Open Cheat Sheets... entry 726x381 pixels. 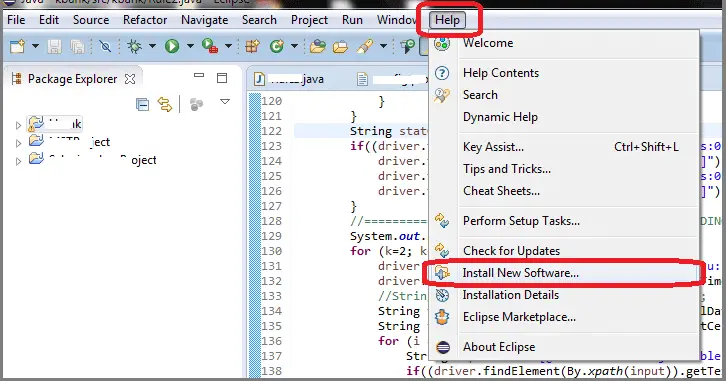click(564, 191)
